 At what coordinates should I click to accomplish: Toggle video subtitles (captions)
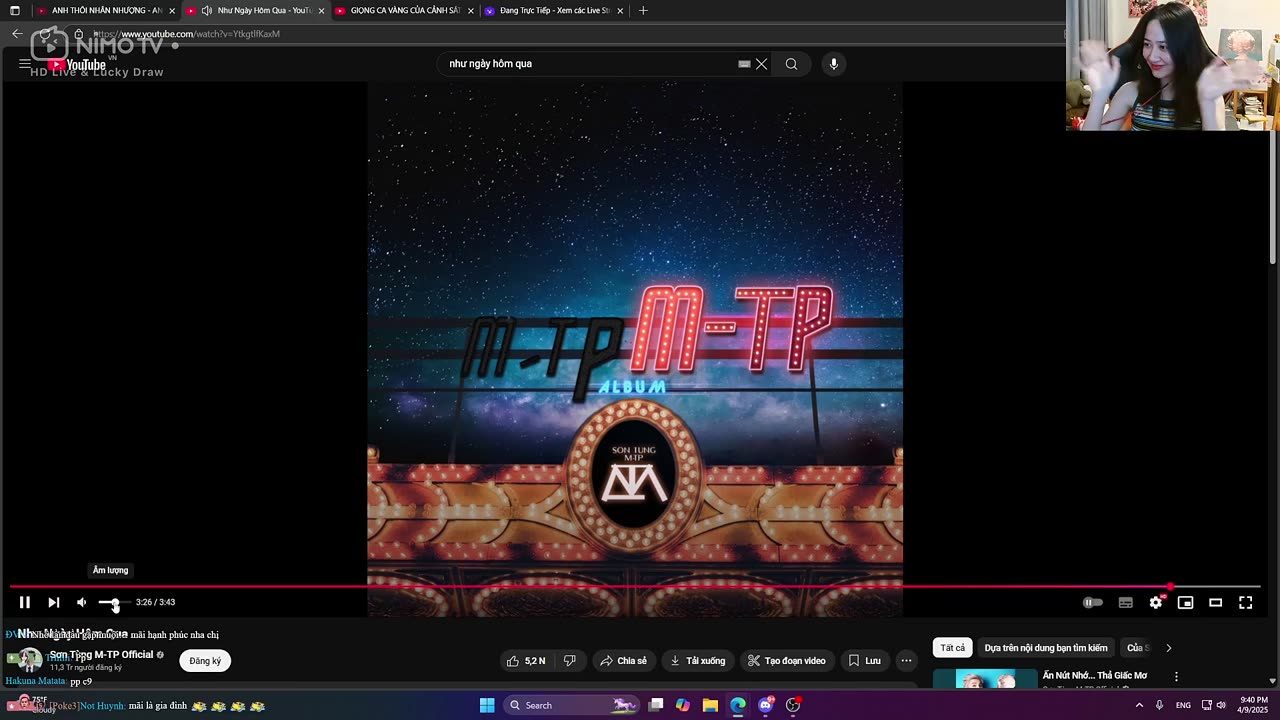1125,602
